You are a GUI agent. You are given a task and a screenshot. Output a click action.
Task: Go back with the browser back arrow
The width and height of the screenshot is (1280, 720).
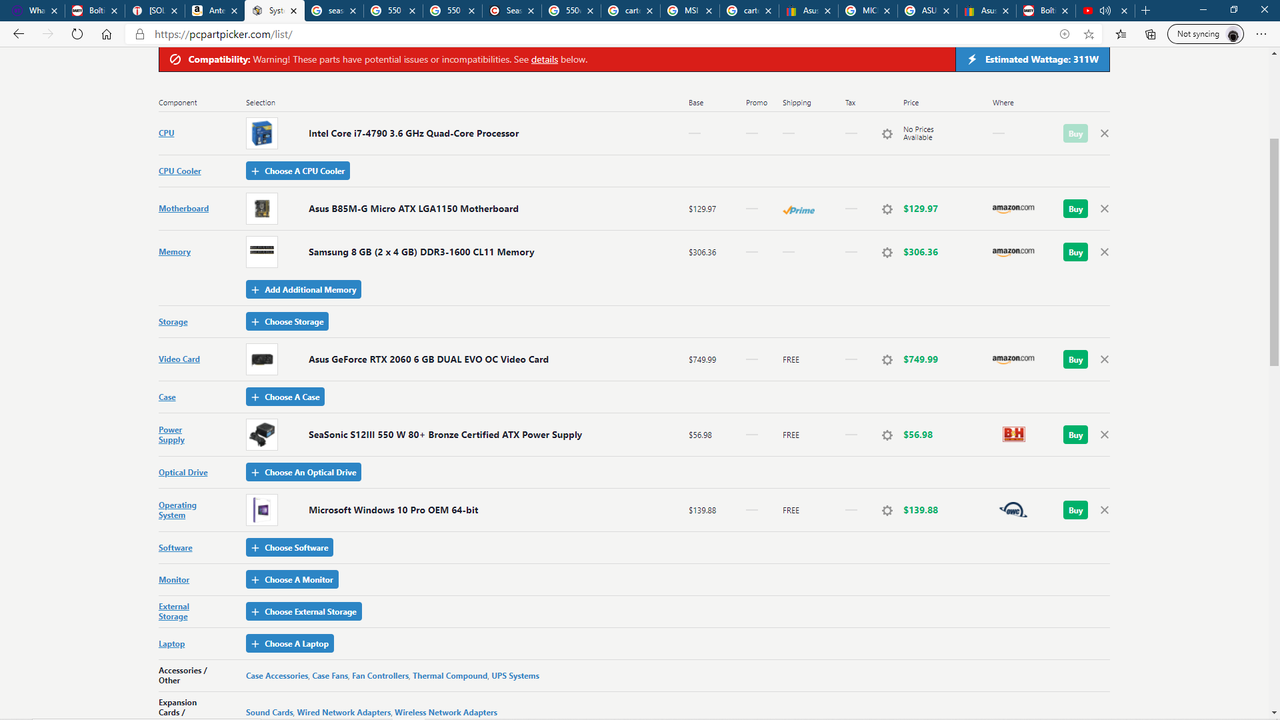[x=18, y=33]
